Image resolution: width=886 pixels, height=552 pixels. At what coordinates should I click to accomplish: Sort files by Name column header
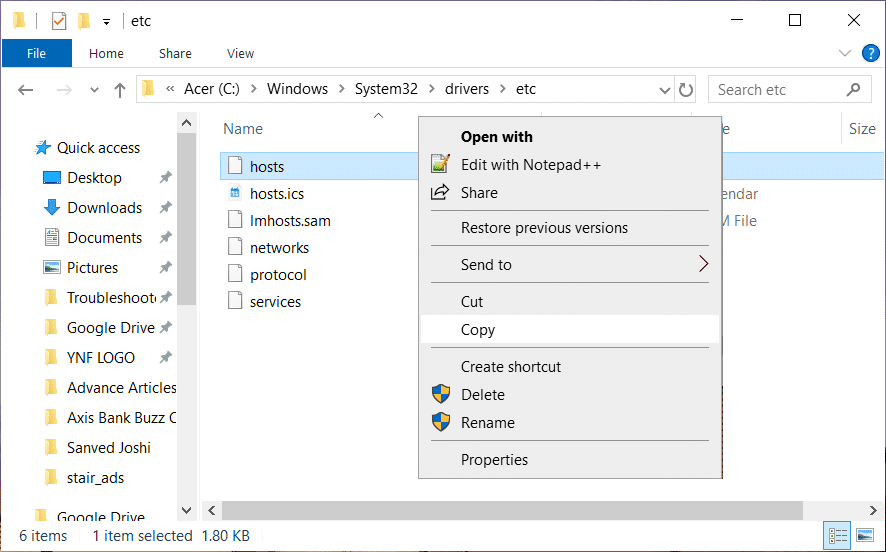click(x=243, y=129)
